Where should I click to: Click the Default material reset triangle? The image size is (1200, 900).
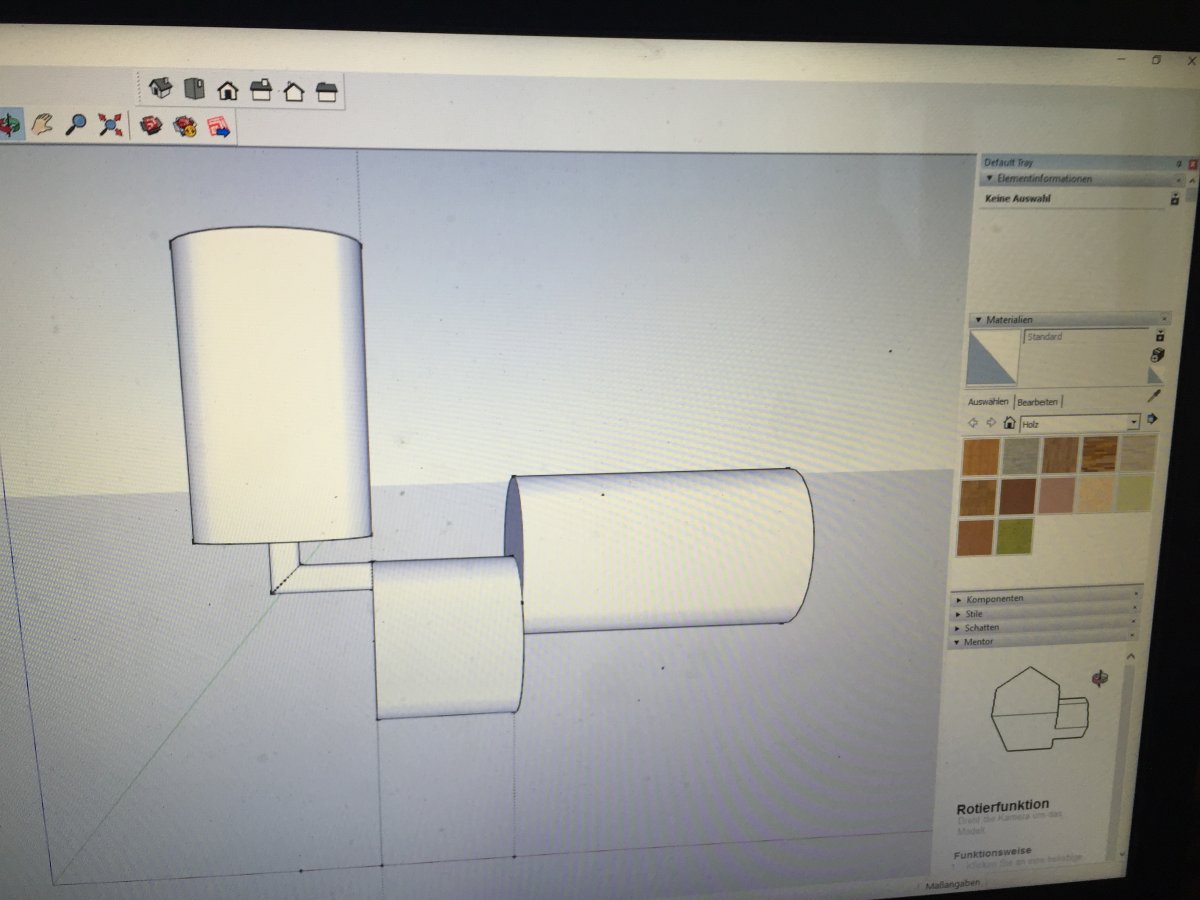(x=1156, y=375)
